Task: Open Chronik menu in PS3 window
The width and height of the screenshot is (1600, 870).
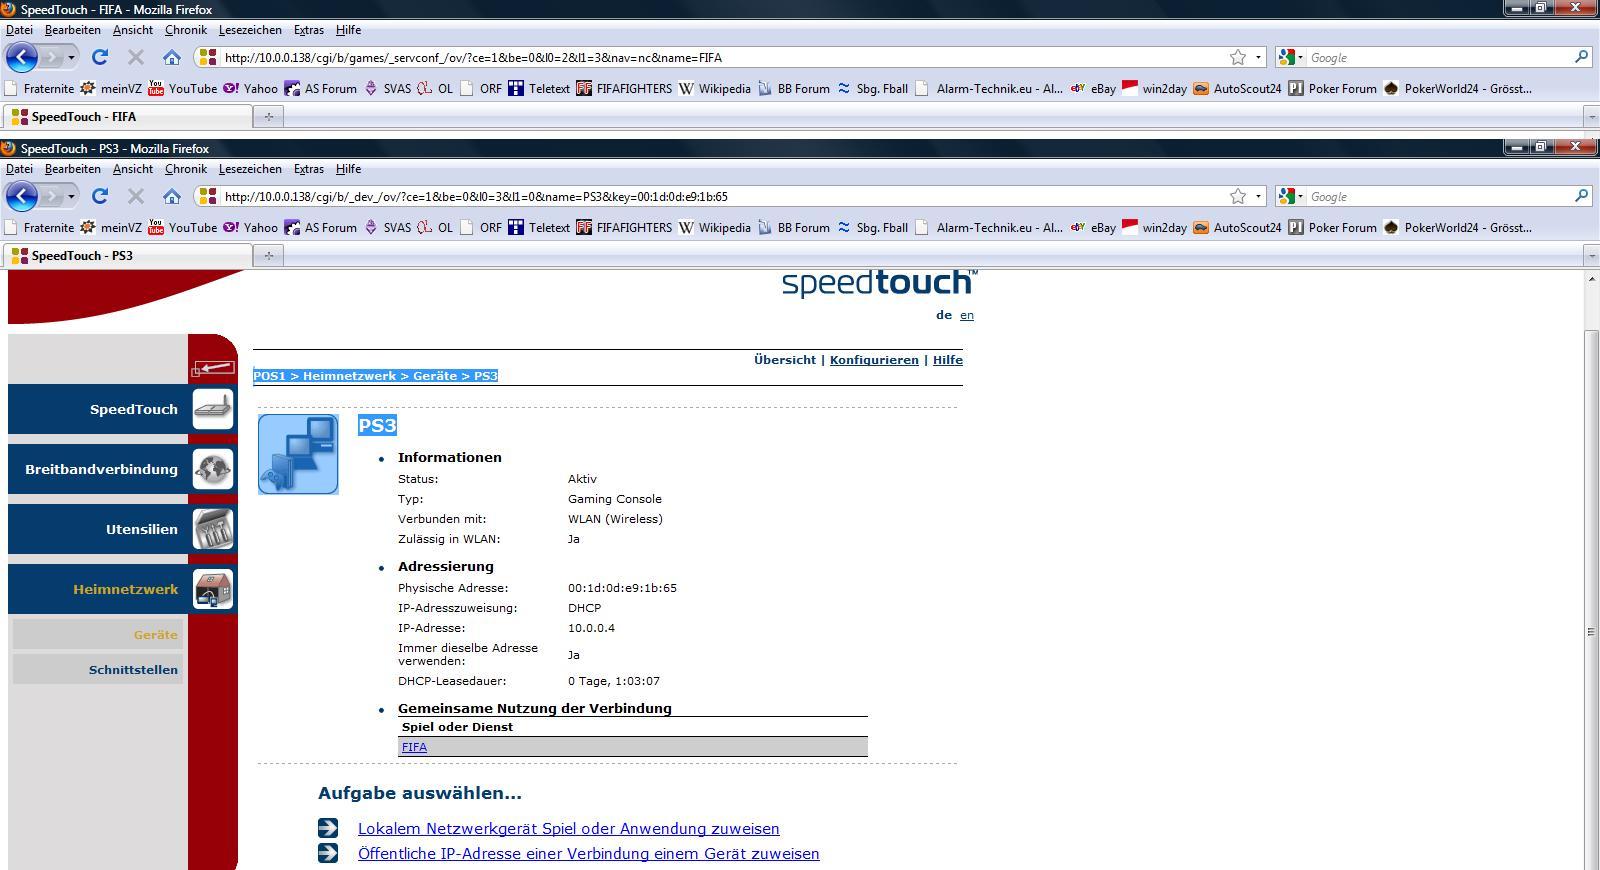Action: (186, 169)
